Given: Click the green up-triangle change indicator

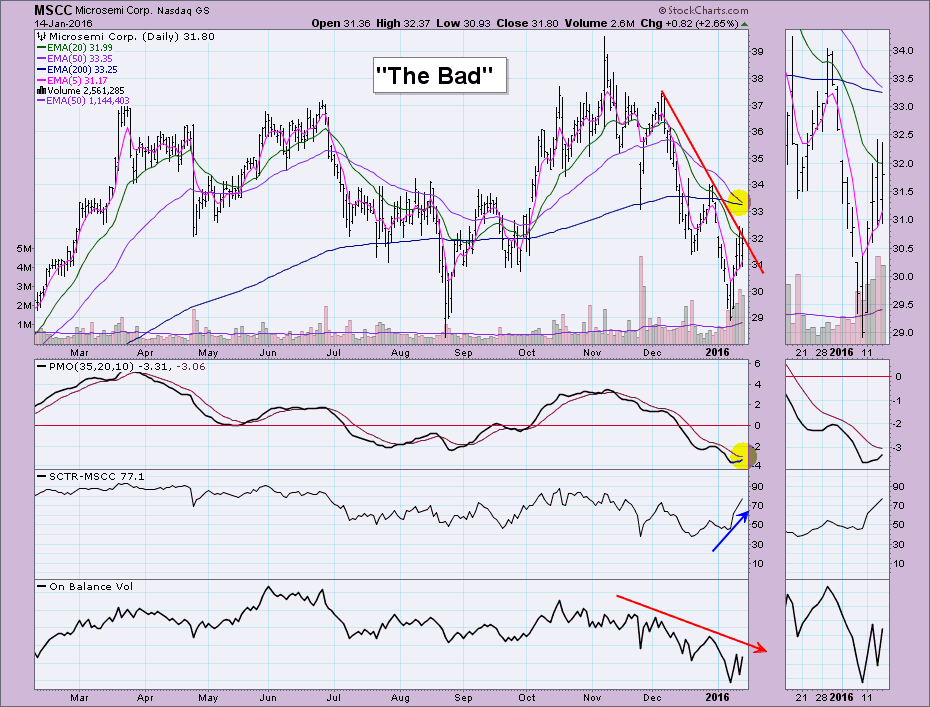Looking at the screenshot, I should pos(744,24).
